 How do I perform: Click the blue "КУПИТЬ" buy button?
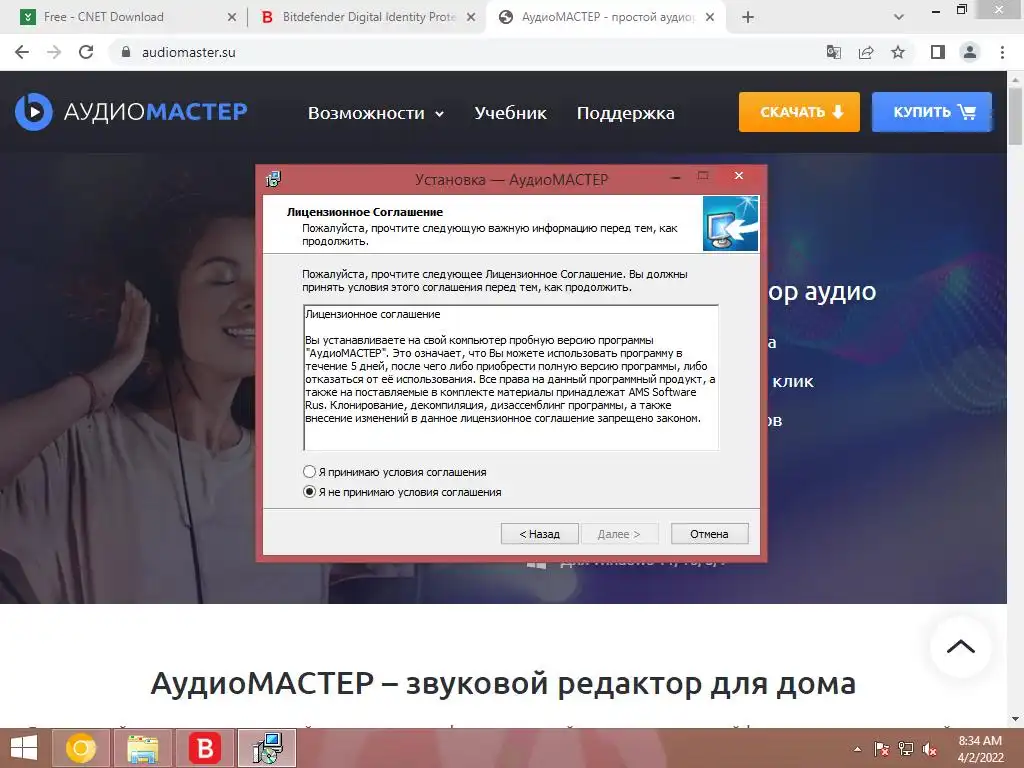[932, 112]
